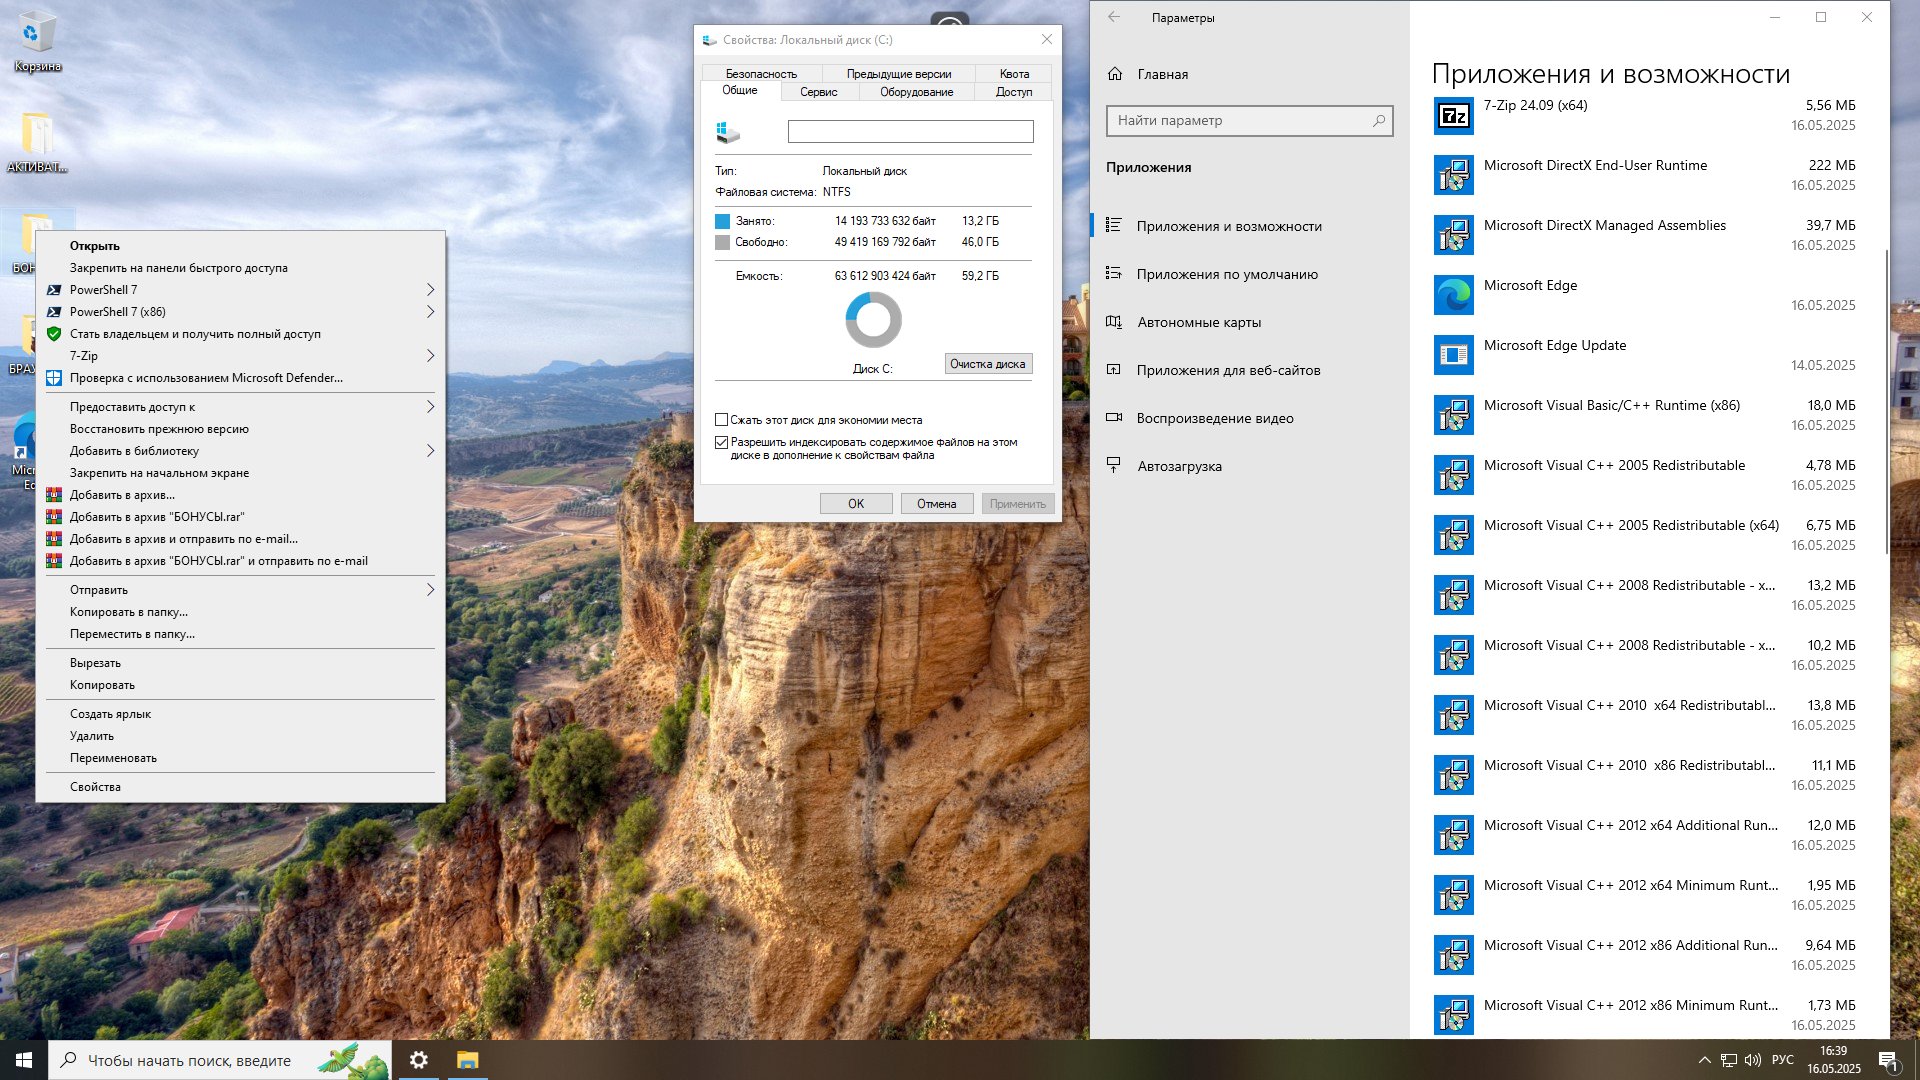Click the apps list vertical scrollbar
1920x1080 pixels.
pos(1886,400)
